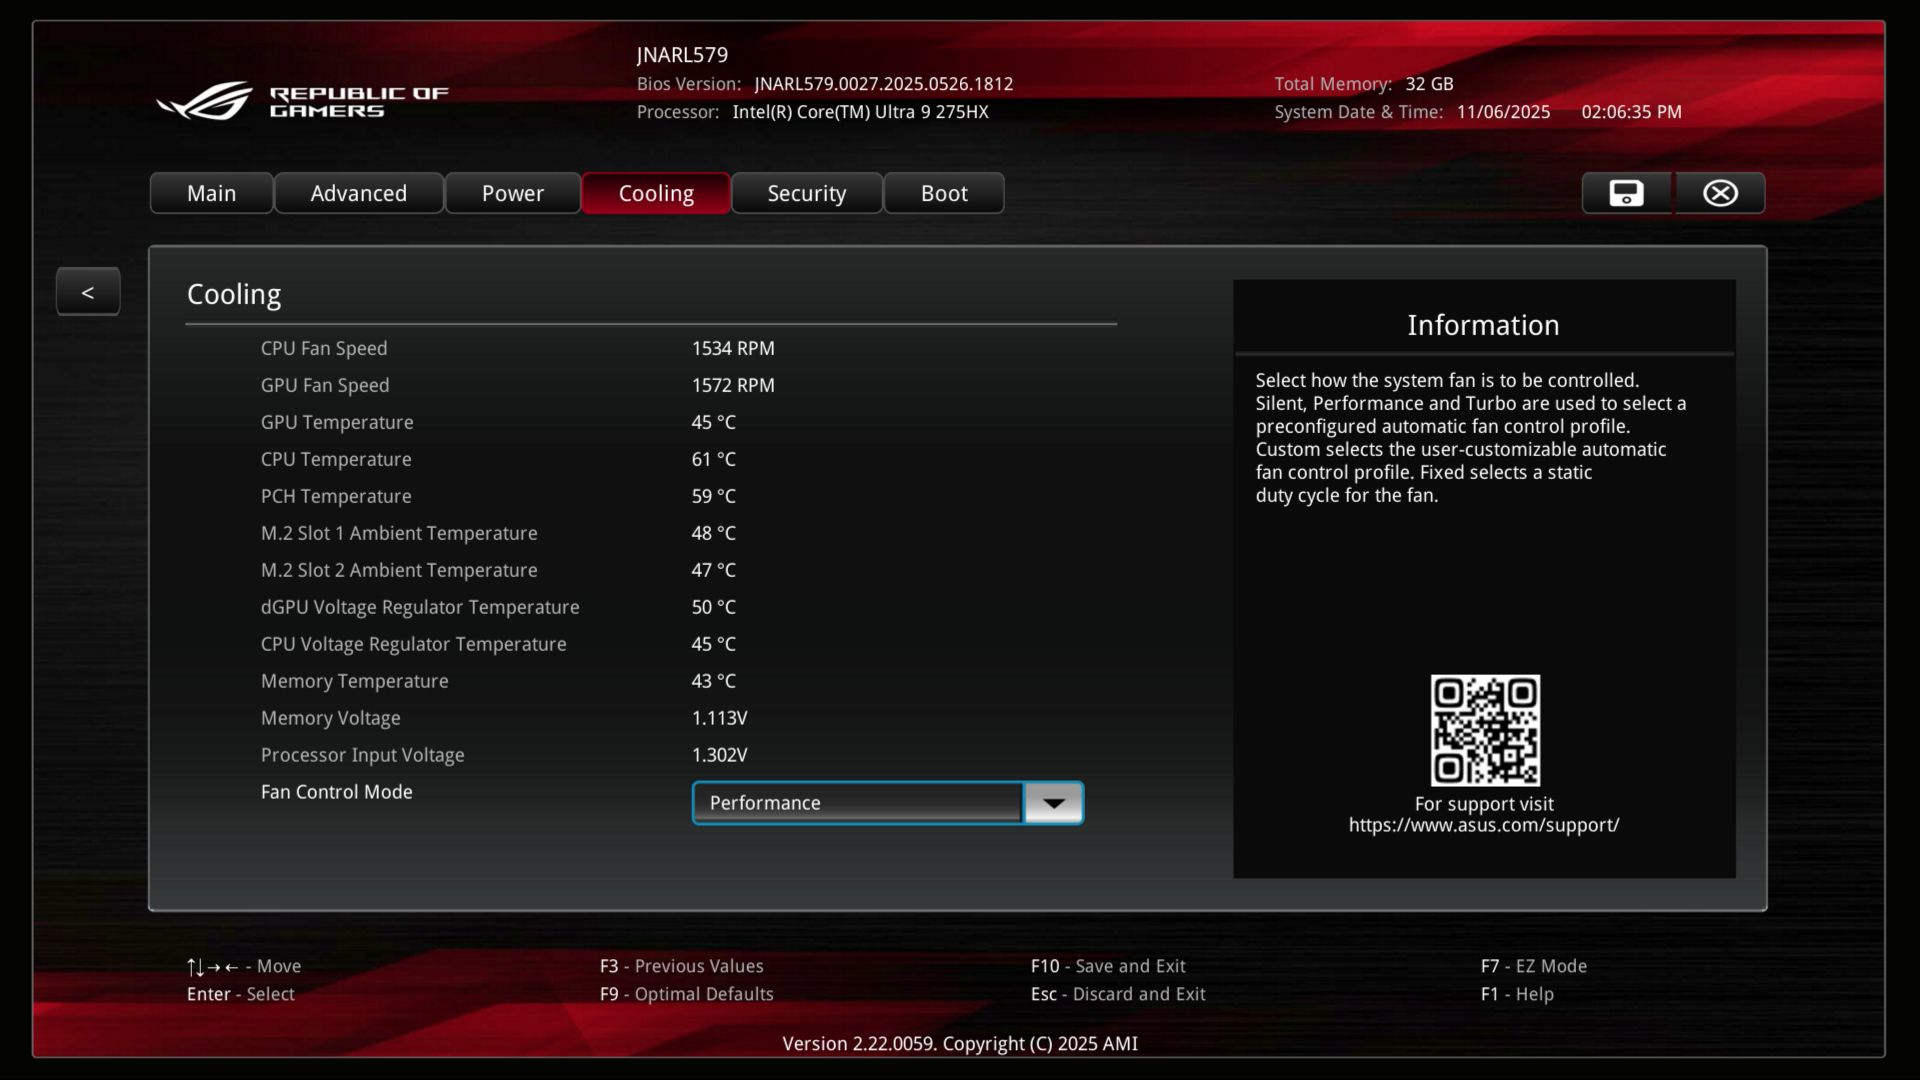Click the save floppy disk icon
This screenshot has width=1920, height=1080.
coord(1626,193)
